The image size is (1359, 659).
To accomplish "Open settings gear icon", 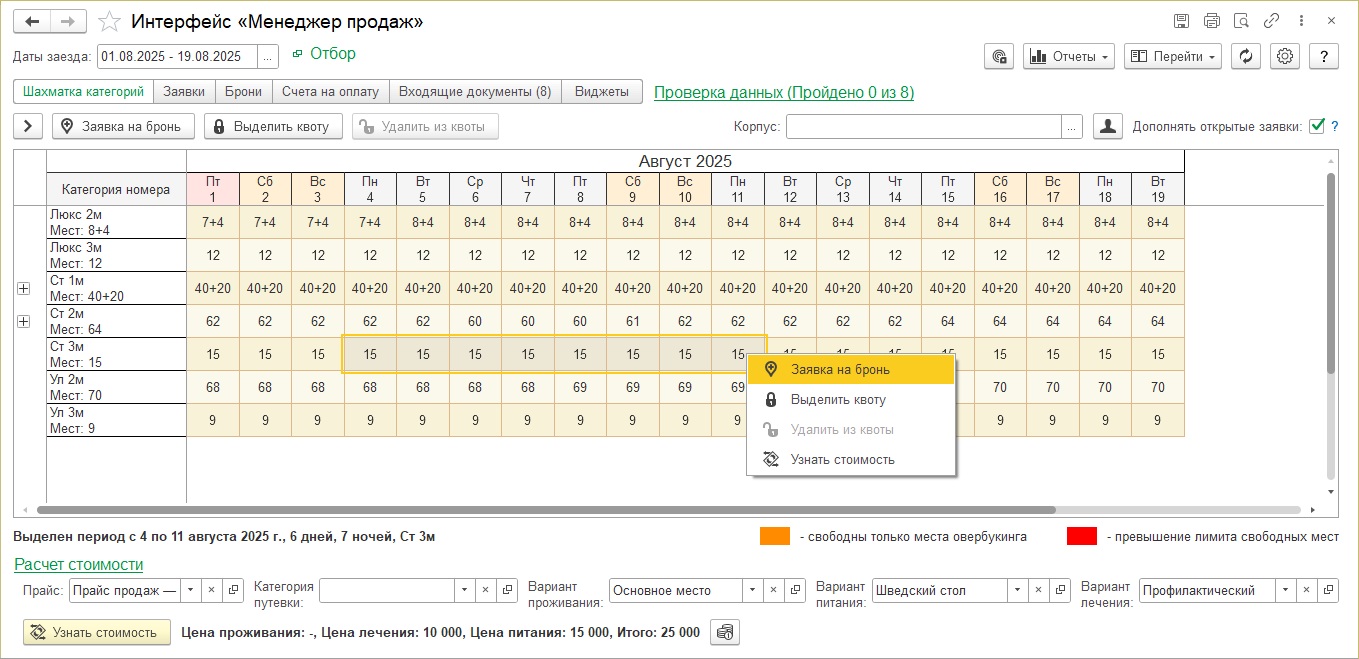I will [1286, 56].
